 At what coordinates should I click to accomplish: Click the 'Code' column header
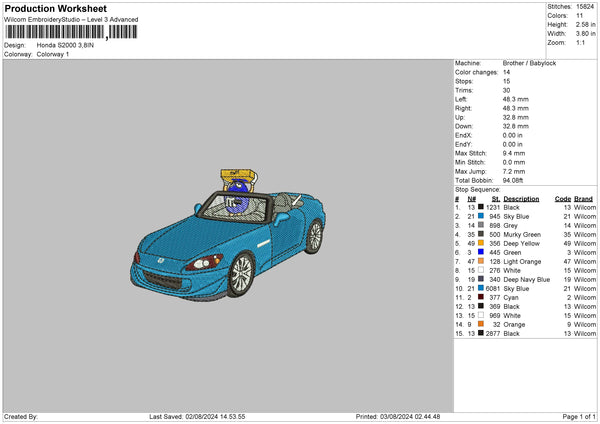[562, 199]
